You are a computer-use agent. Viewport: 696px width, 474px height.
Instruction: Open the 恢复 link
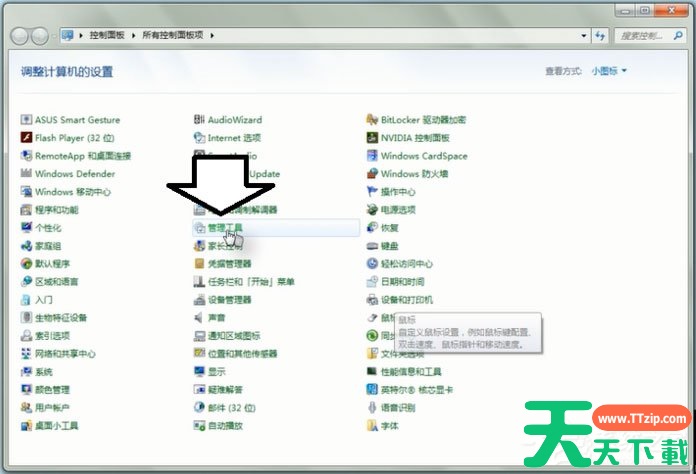click(x=390, y=228)
